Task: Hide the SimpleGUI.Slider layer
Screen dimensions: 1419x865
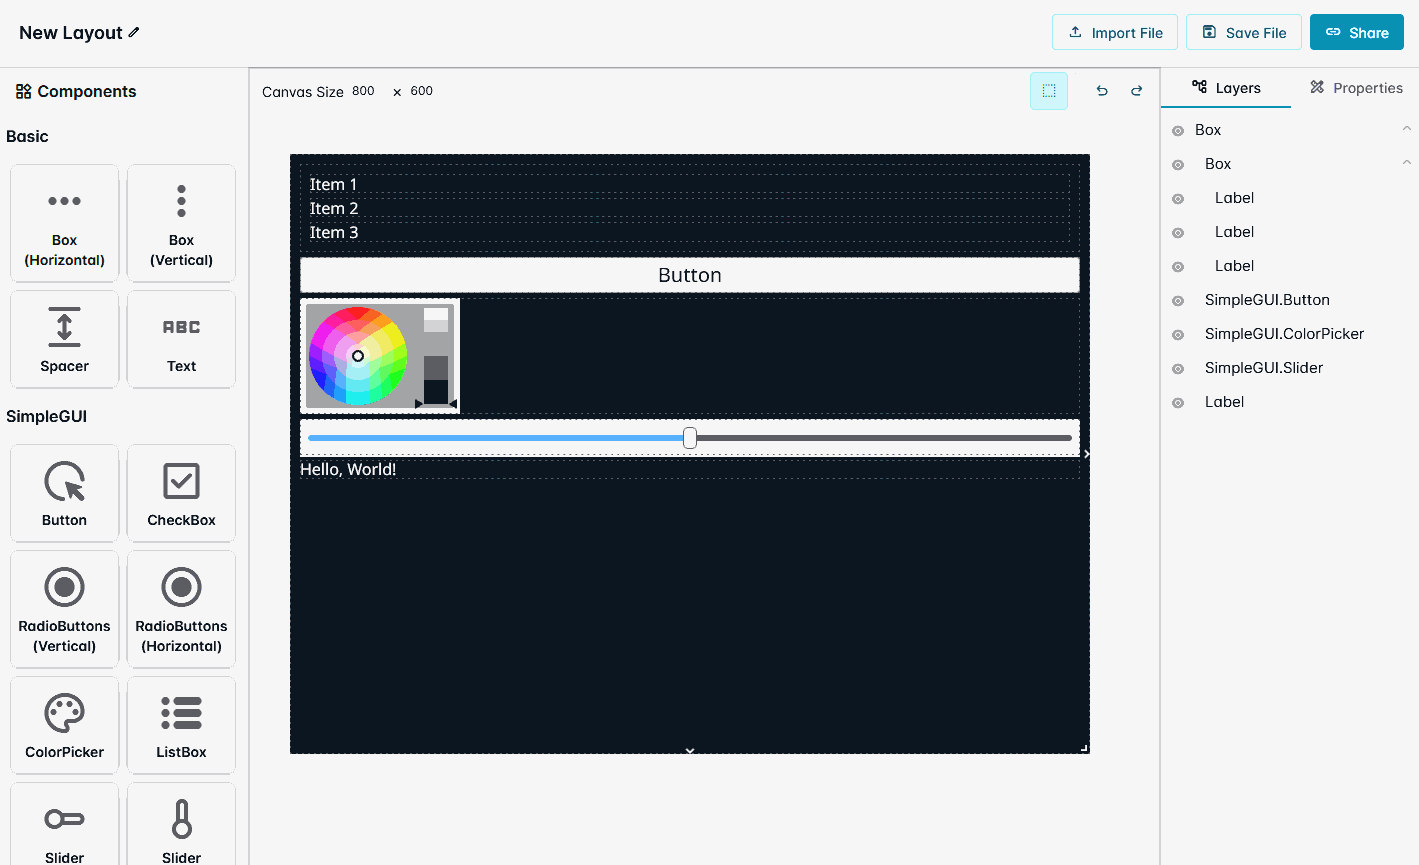Action: tap(1178, 369)
